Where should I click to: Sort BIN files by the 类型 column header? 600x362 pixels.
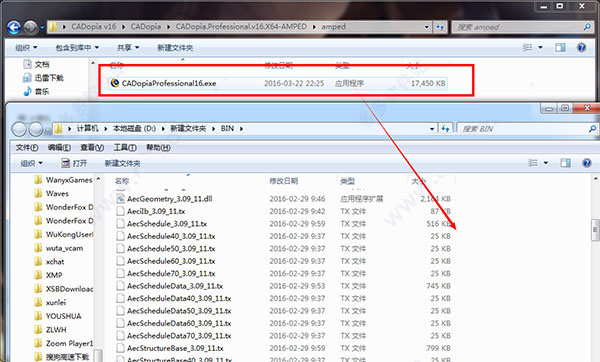point(347,181)
